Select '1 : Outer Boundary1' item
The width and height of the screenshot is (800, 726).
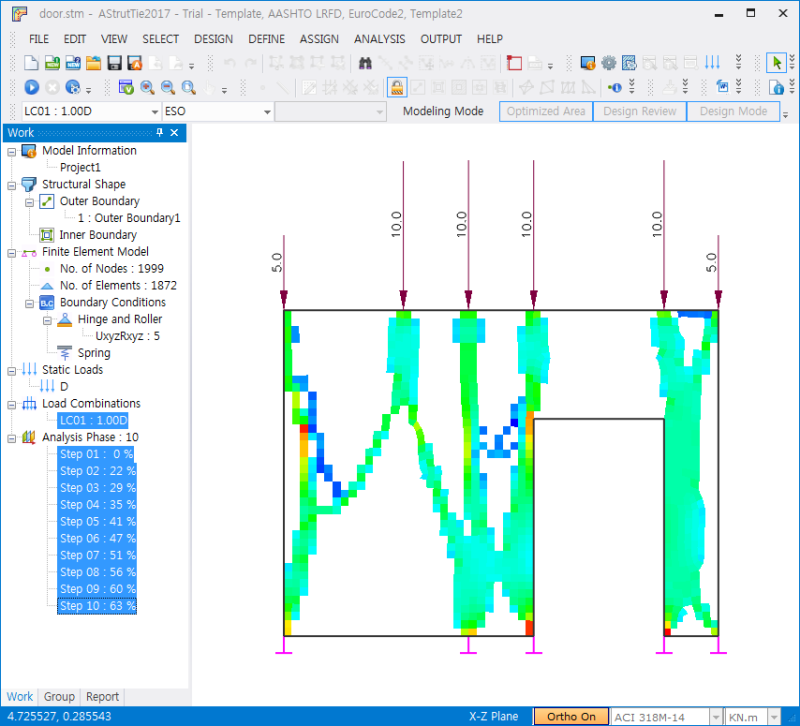129,218
